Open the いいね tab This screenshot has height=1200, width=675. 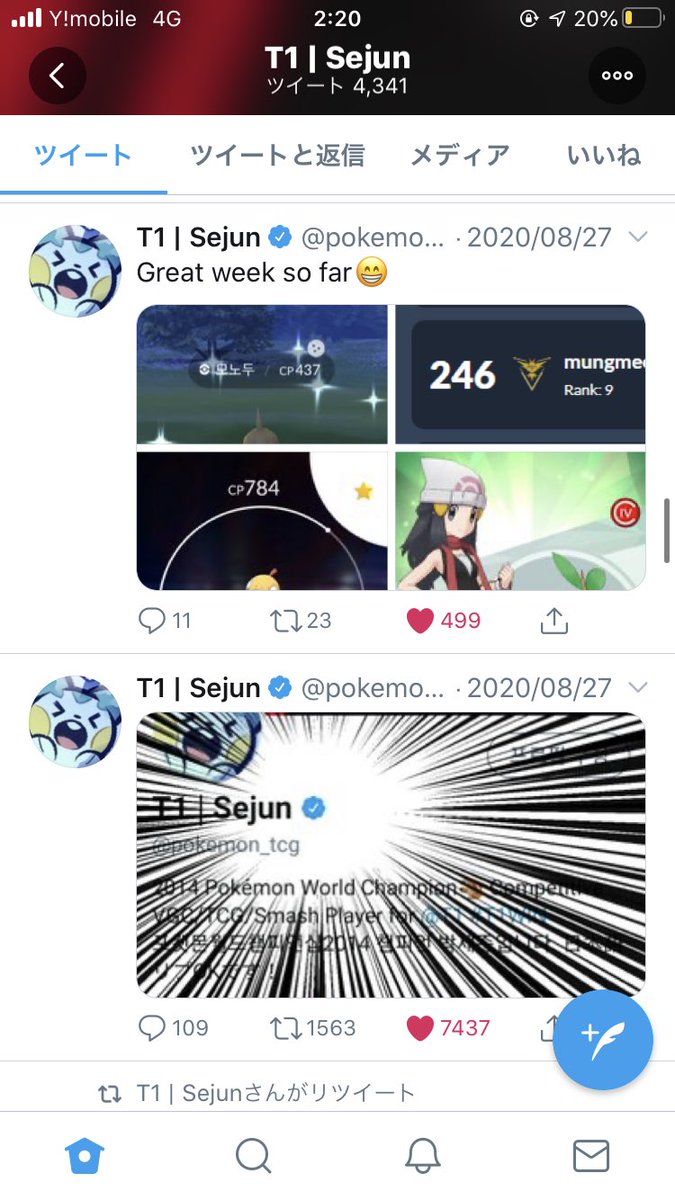click(603, 155)
